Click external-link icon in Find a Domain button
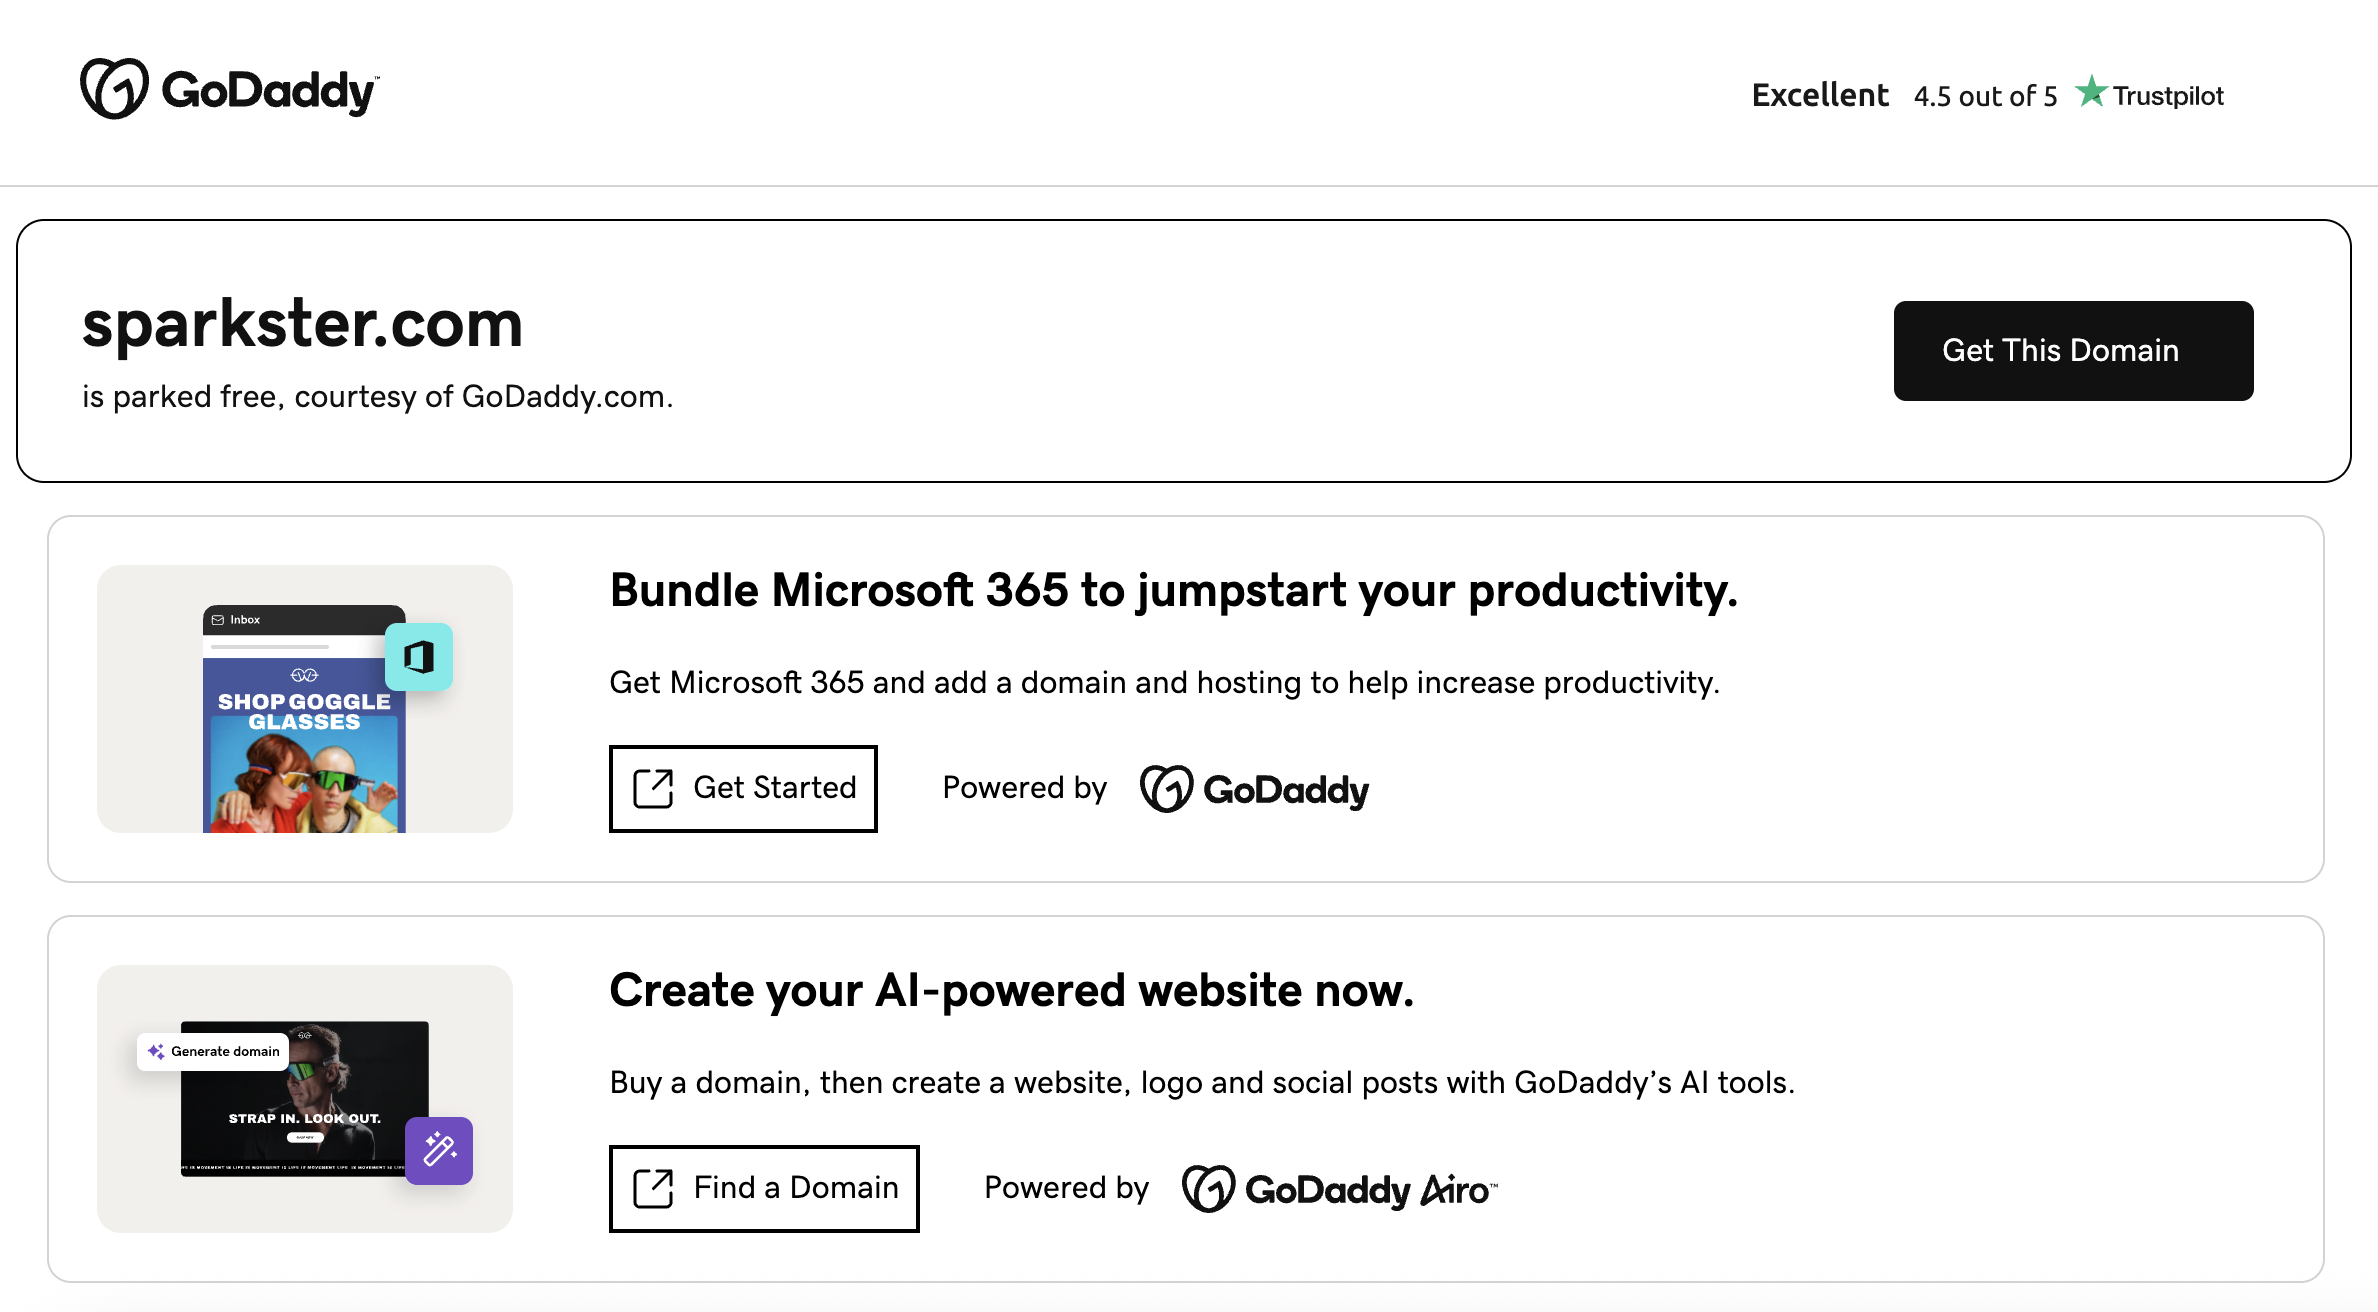The width and height of the screenshot is (2378, 1312). click(653, 1188)
